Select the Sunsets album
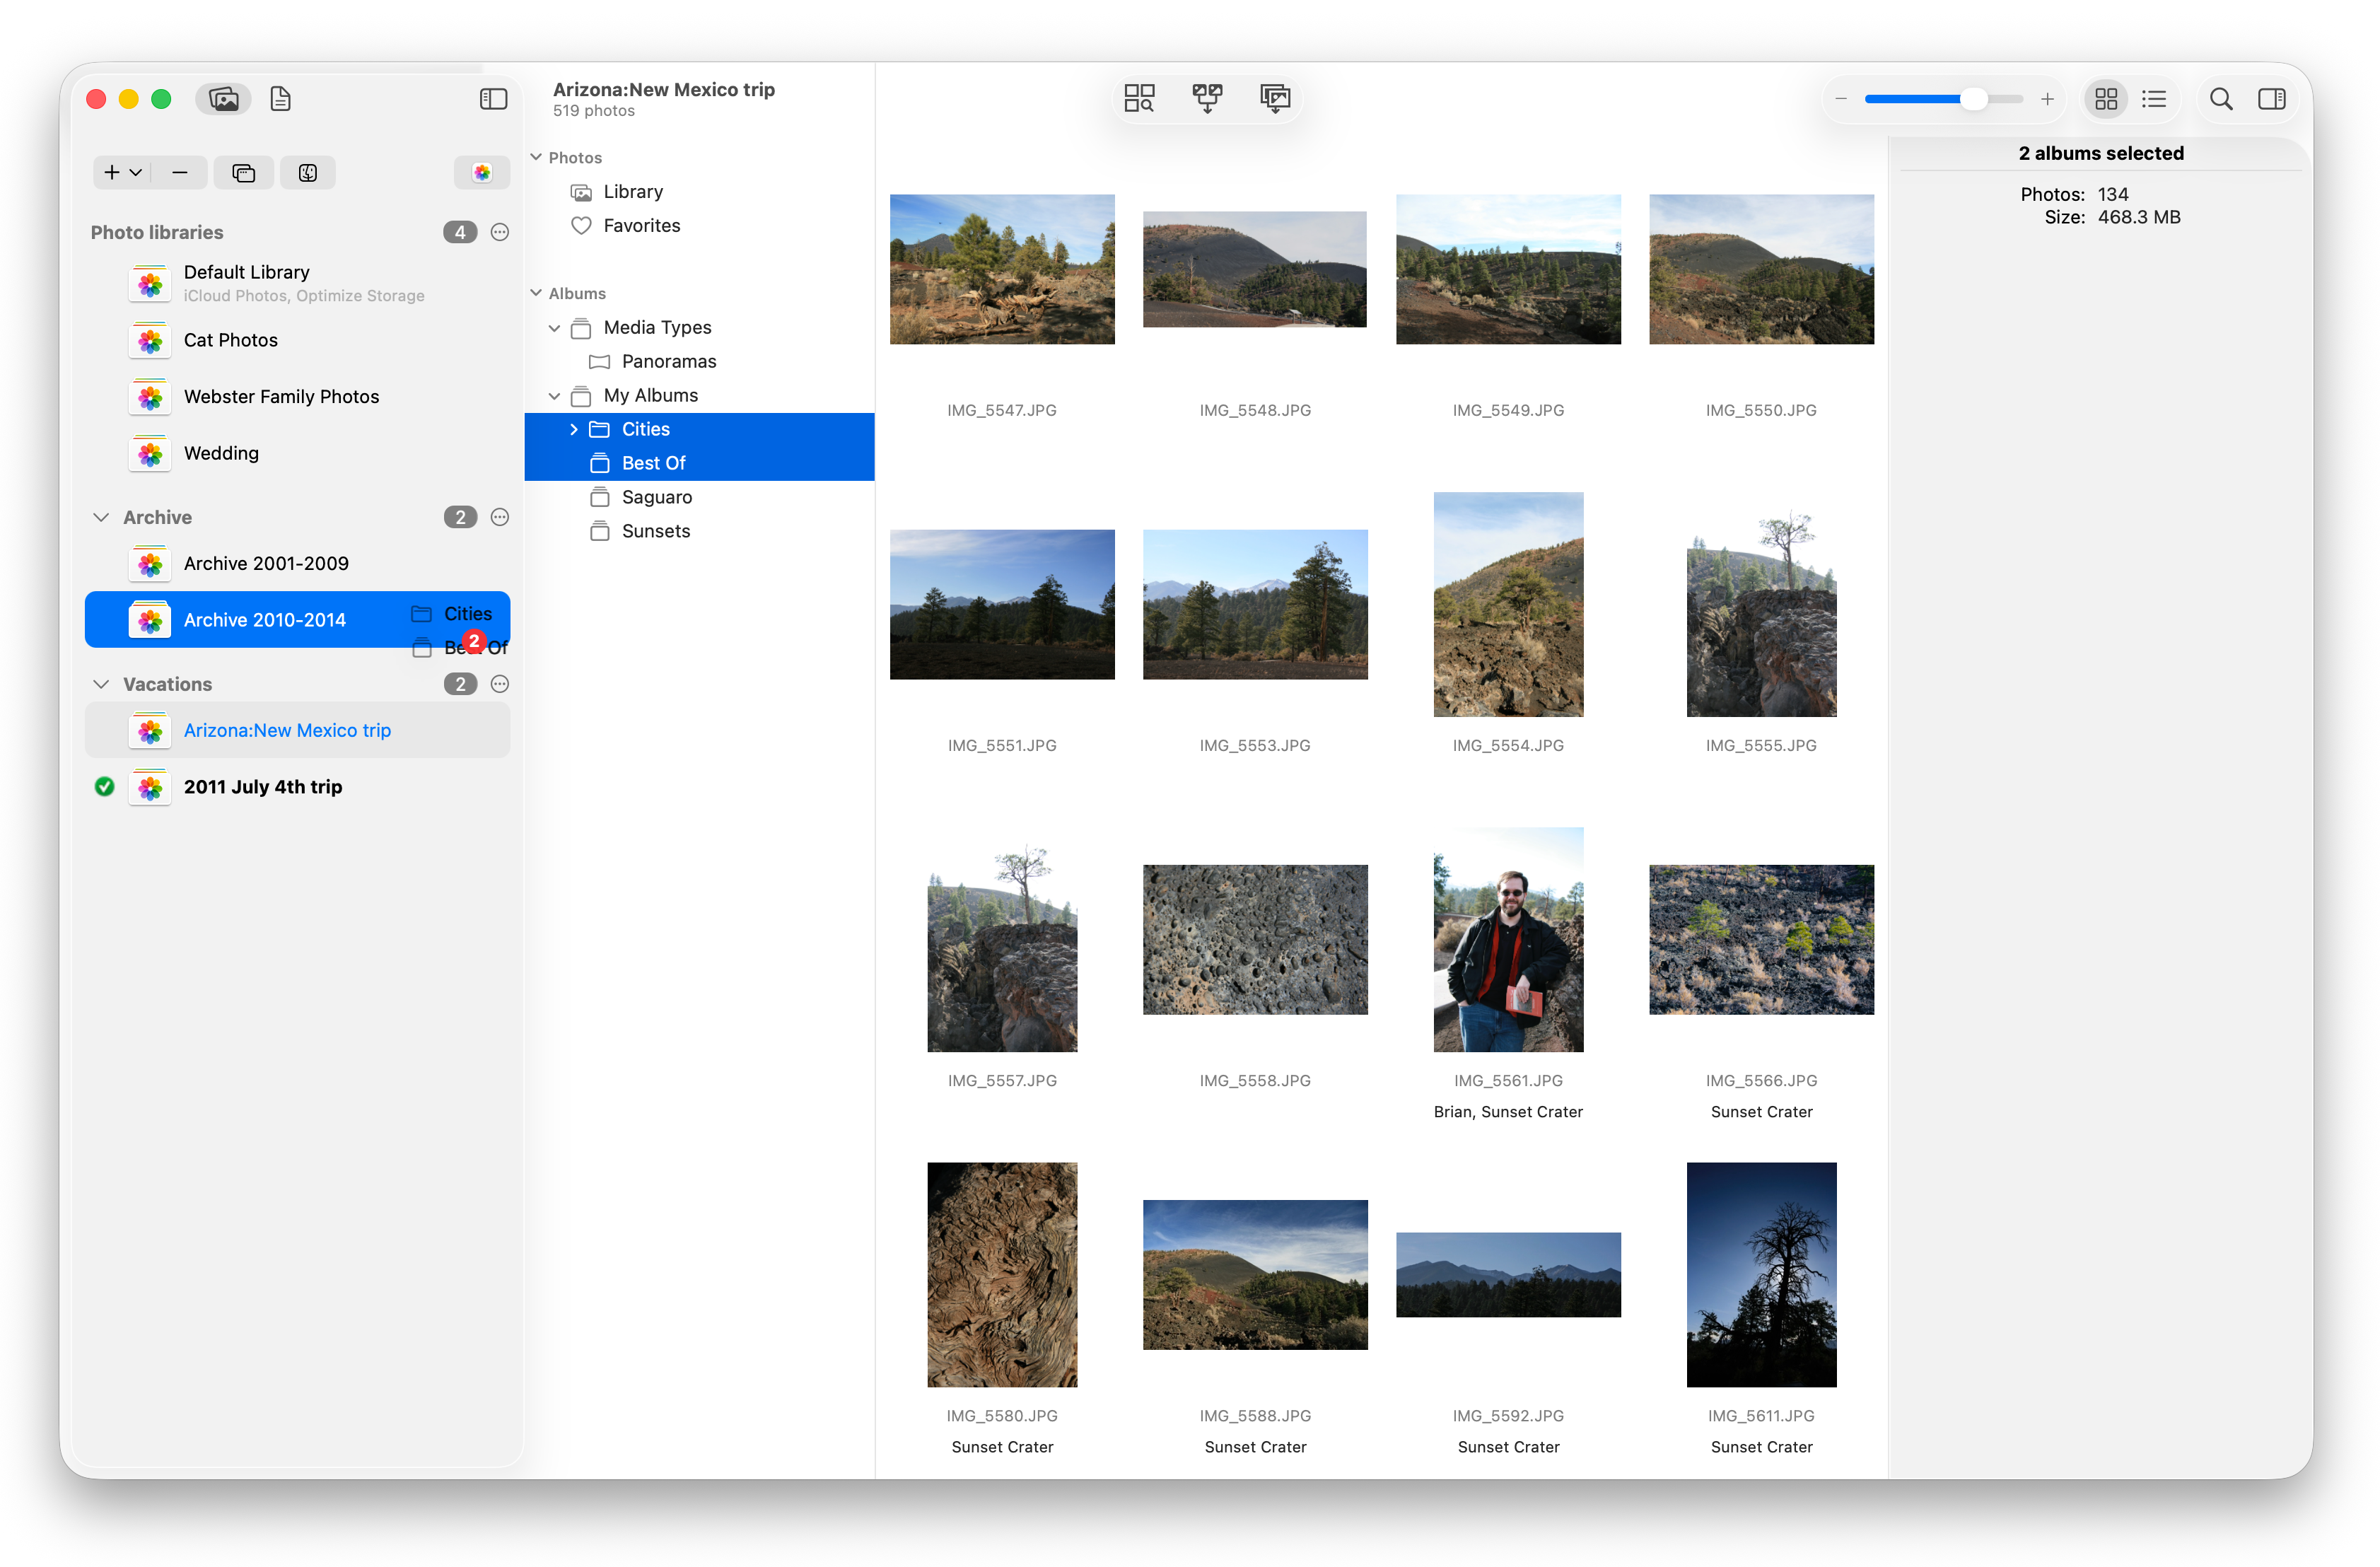This screenshot has height=1567, width=2380. pyautogui.click(x=655, y=531)
